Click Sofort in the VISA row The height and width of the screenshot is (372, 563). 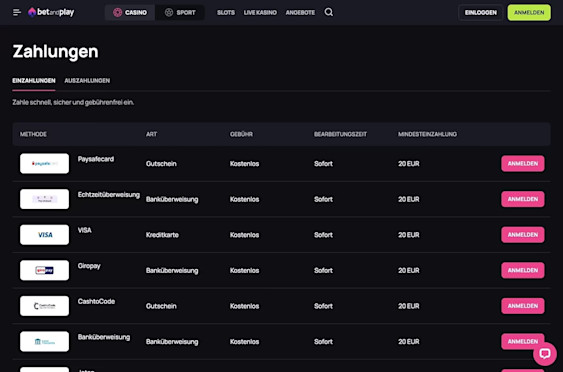(x=324, y=235)
